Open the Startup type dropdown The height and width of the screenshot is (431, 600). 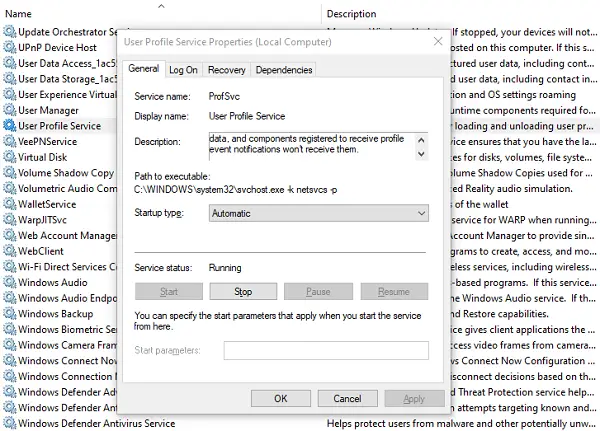(319, 213)
